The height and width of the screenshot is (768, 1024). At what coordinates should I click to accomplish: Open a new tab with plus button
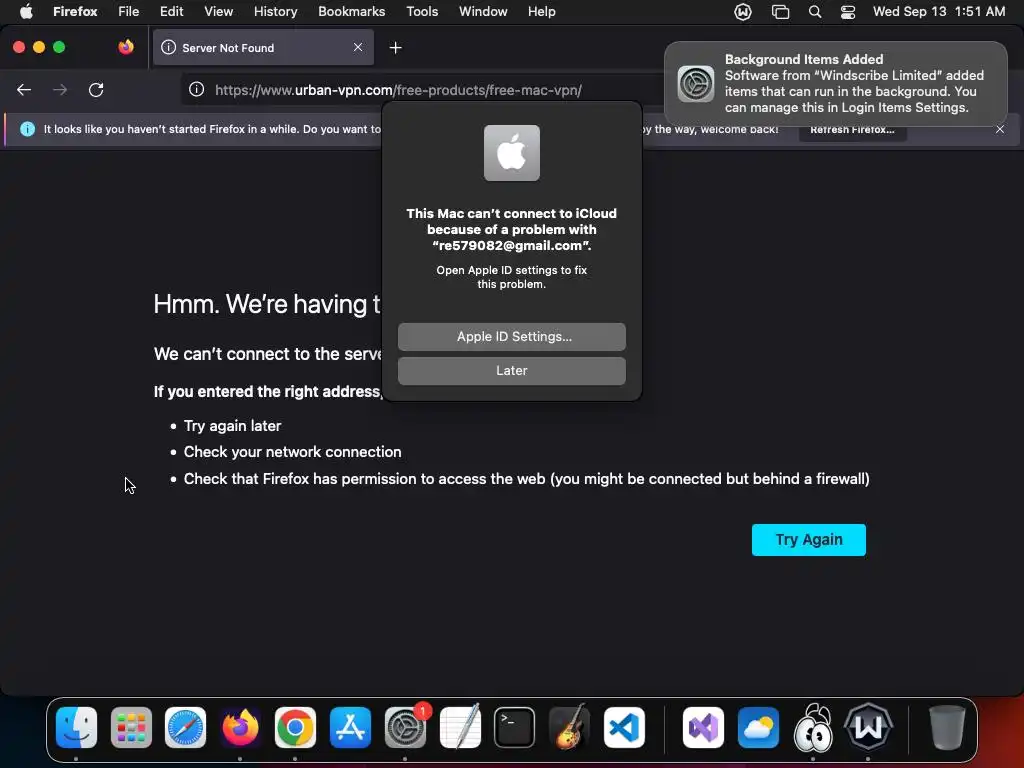pyautogui.click(x=395, y=48)
